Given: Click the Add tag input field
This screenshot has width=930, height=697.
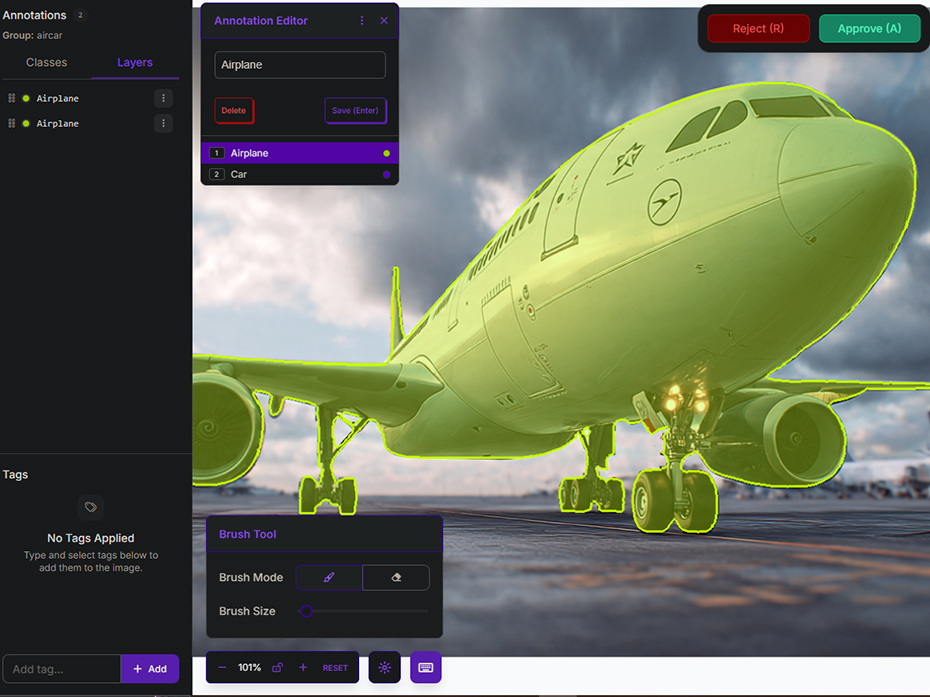Looking at the screenshot, I should point(62,669).
